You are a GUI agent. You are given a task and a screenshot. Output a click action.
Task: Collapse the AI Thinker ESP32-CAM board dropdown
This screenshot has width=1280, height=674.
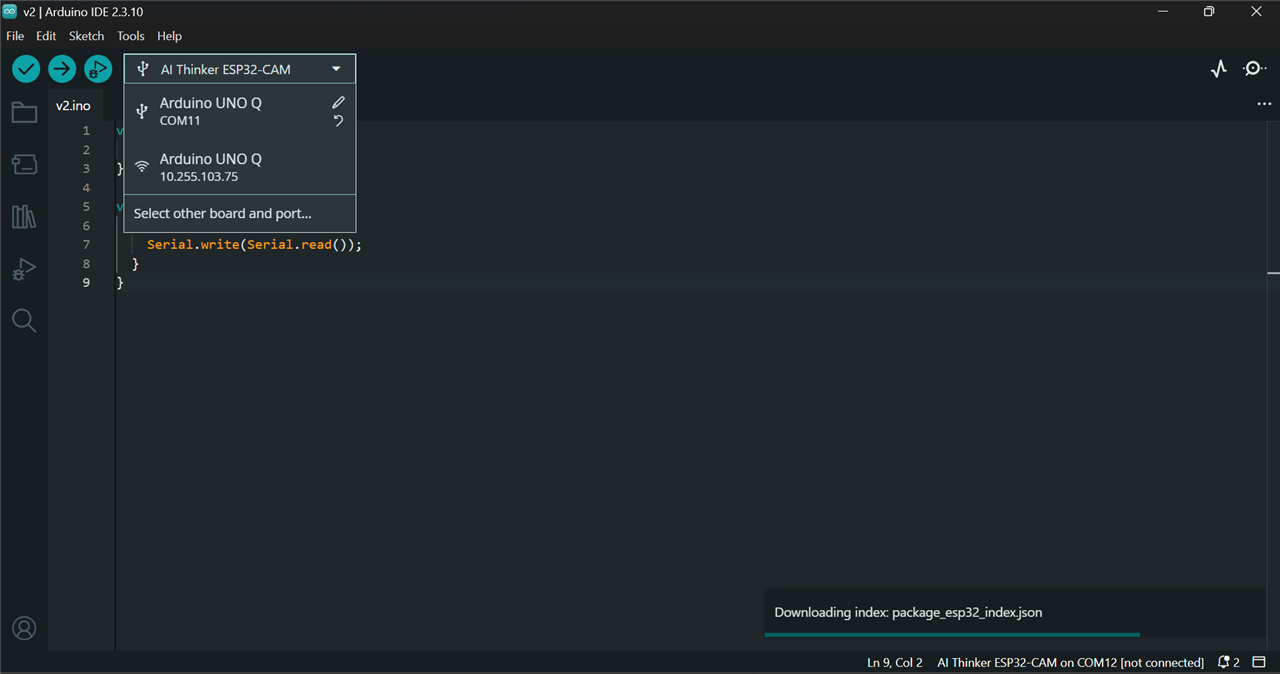[240, 69]
